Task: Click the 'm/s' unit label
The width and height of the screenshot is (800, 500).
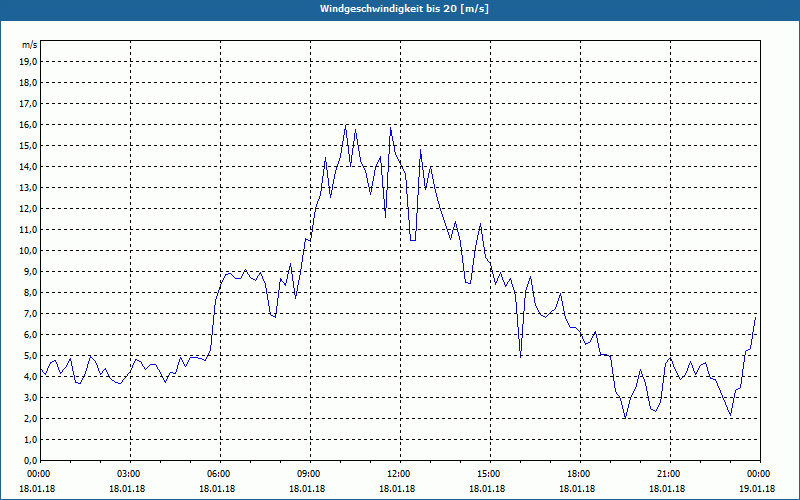Action: 29,45
